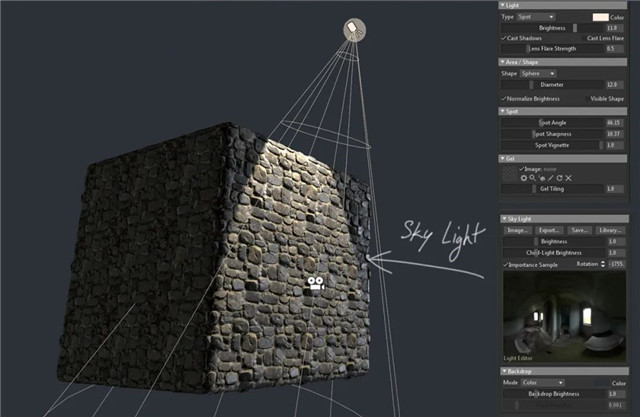This screenshot has width=640, height=417.
Task: Open the Backdrop Mode dropdown
Action: [547, 382]
